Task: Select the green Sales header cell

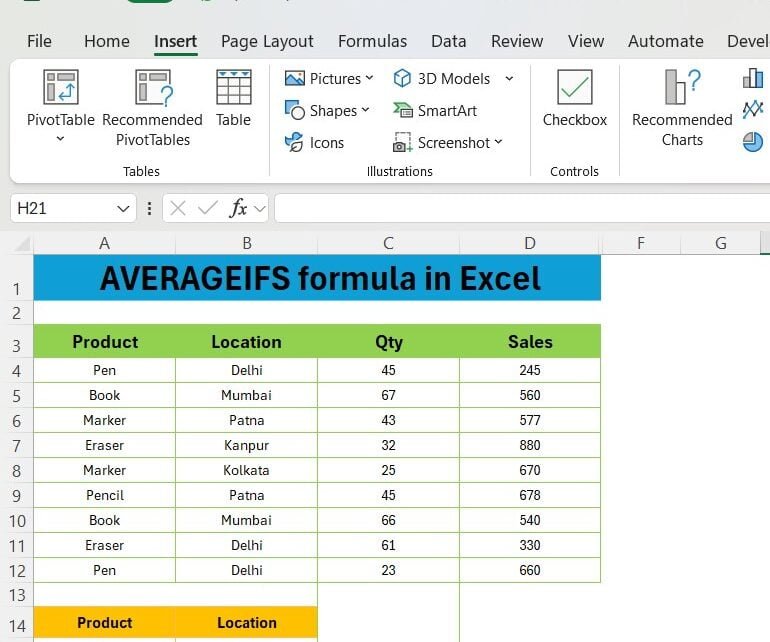Action: [529, 342]
